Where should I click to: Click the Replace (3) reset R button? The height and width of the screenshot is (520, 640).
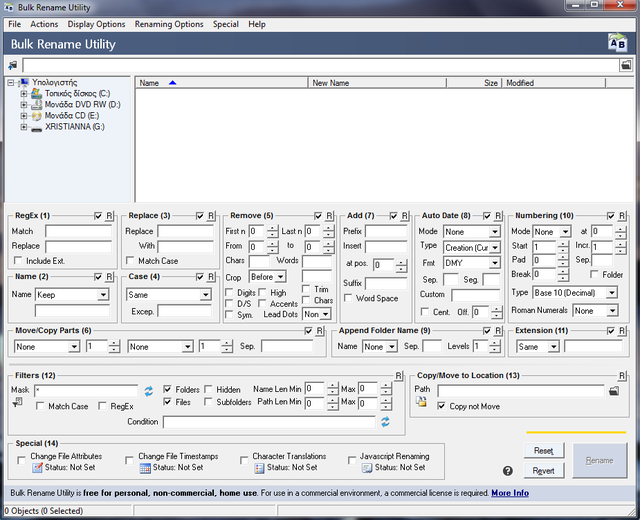click(x=211, y=216)
